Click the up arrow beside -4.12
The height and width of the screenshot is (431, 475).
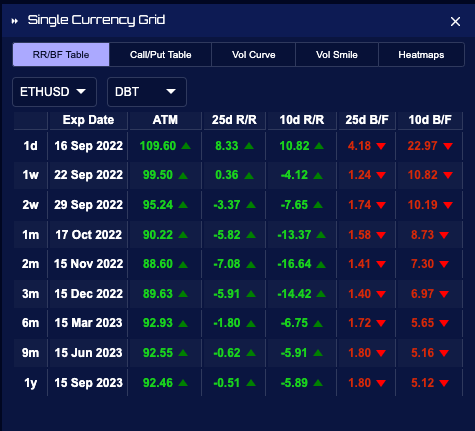(x=318, y=175)
